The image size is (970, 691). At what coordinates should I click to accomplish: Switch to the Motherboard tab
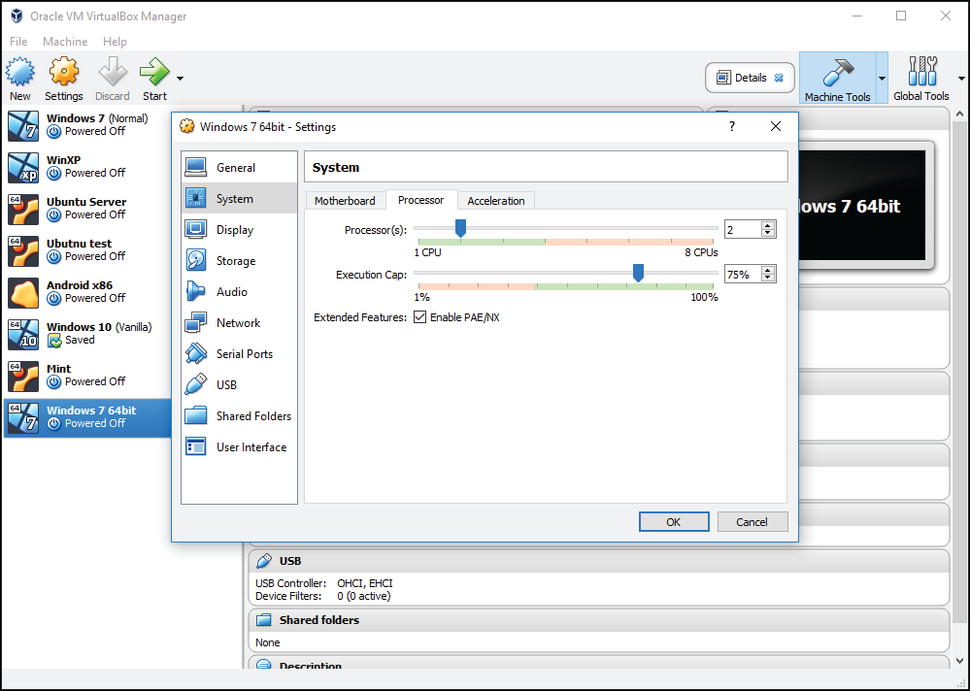tap(345, 200)
